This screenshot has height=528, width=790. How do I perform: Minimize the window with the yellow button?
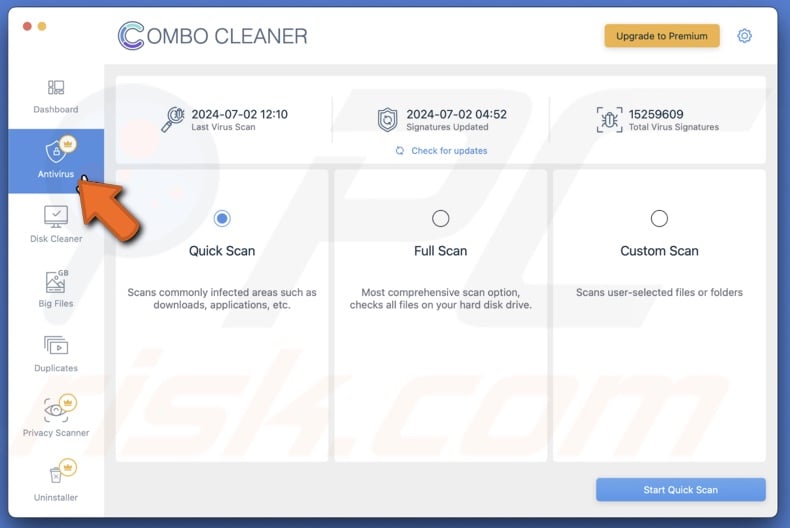[x=42, y=26]
